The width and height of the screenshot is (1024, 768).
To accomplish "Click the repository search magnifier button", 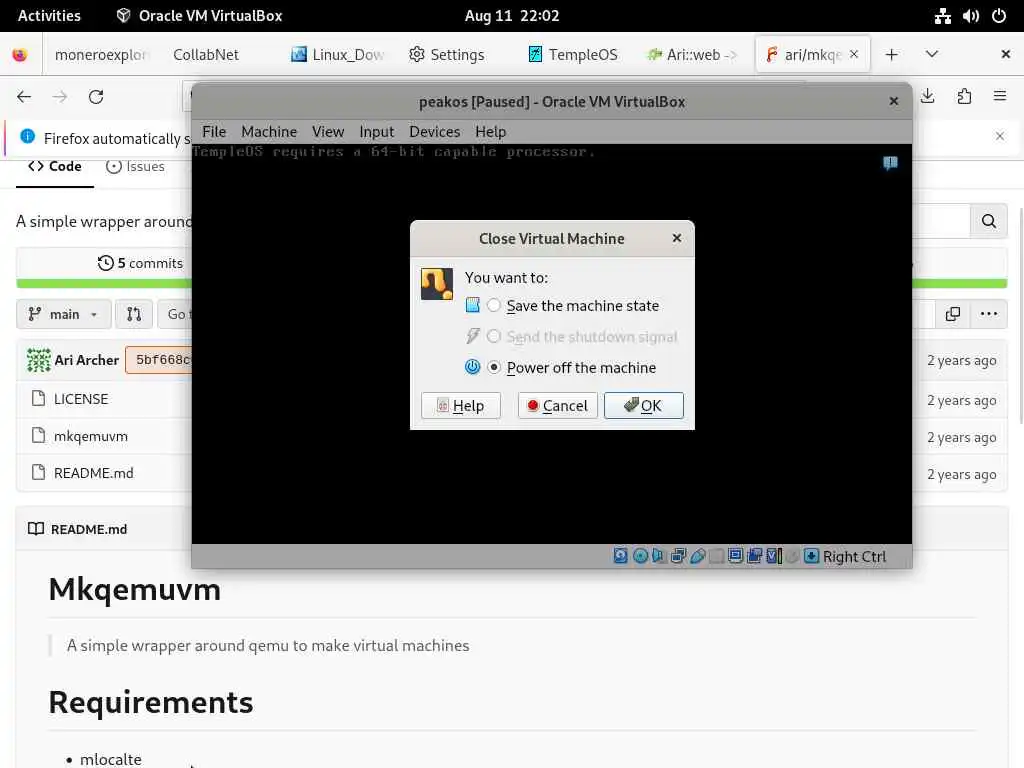I will click(x=989, y=221).
